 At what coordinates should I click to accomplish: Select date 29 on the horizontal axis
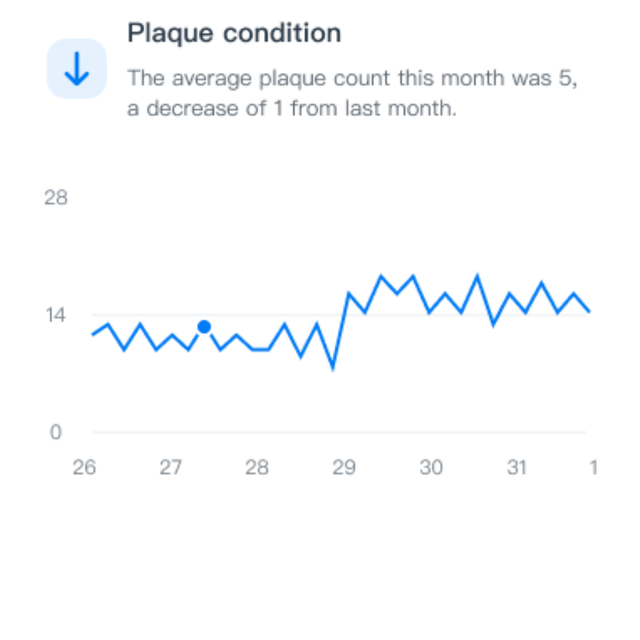[344, 467]
